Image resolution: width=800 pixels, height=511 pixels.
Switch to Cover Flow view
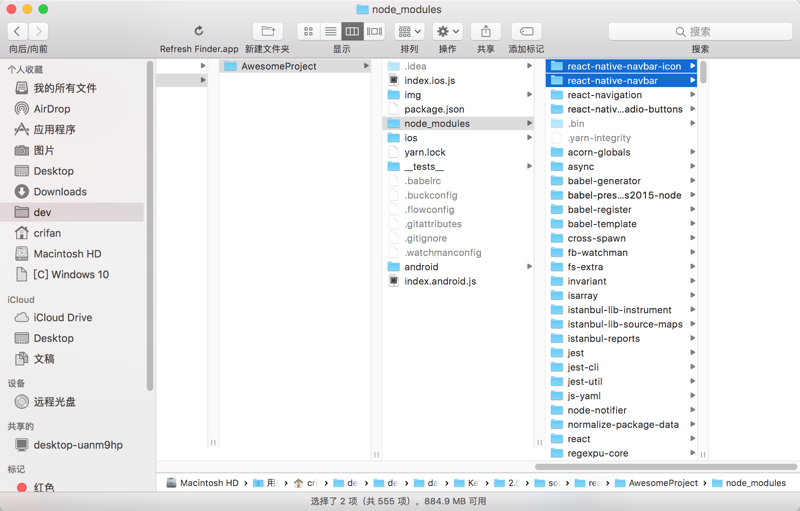tap(374, 32)
